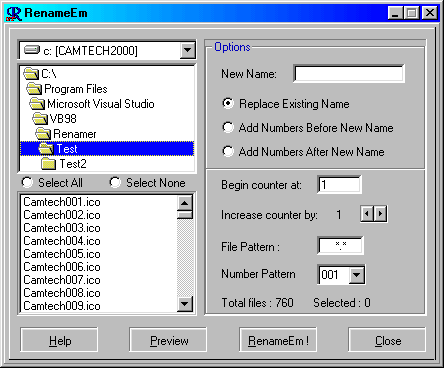Click the Preview button

tap(168, 340)
